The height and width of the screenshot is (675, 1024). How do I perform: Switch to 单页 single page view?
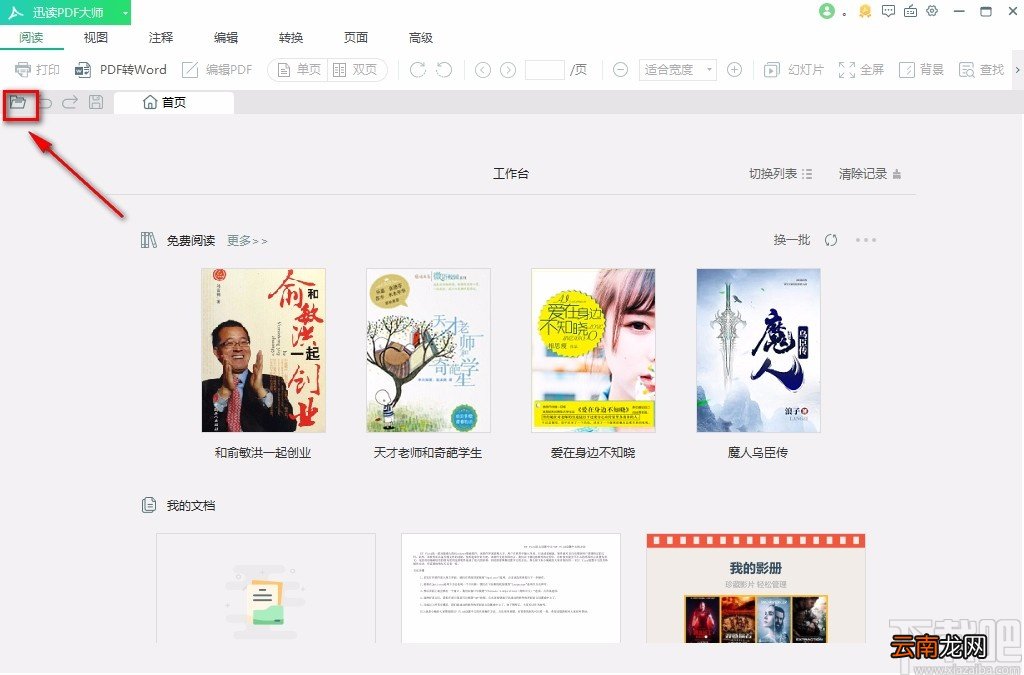tap(298, 70)
